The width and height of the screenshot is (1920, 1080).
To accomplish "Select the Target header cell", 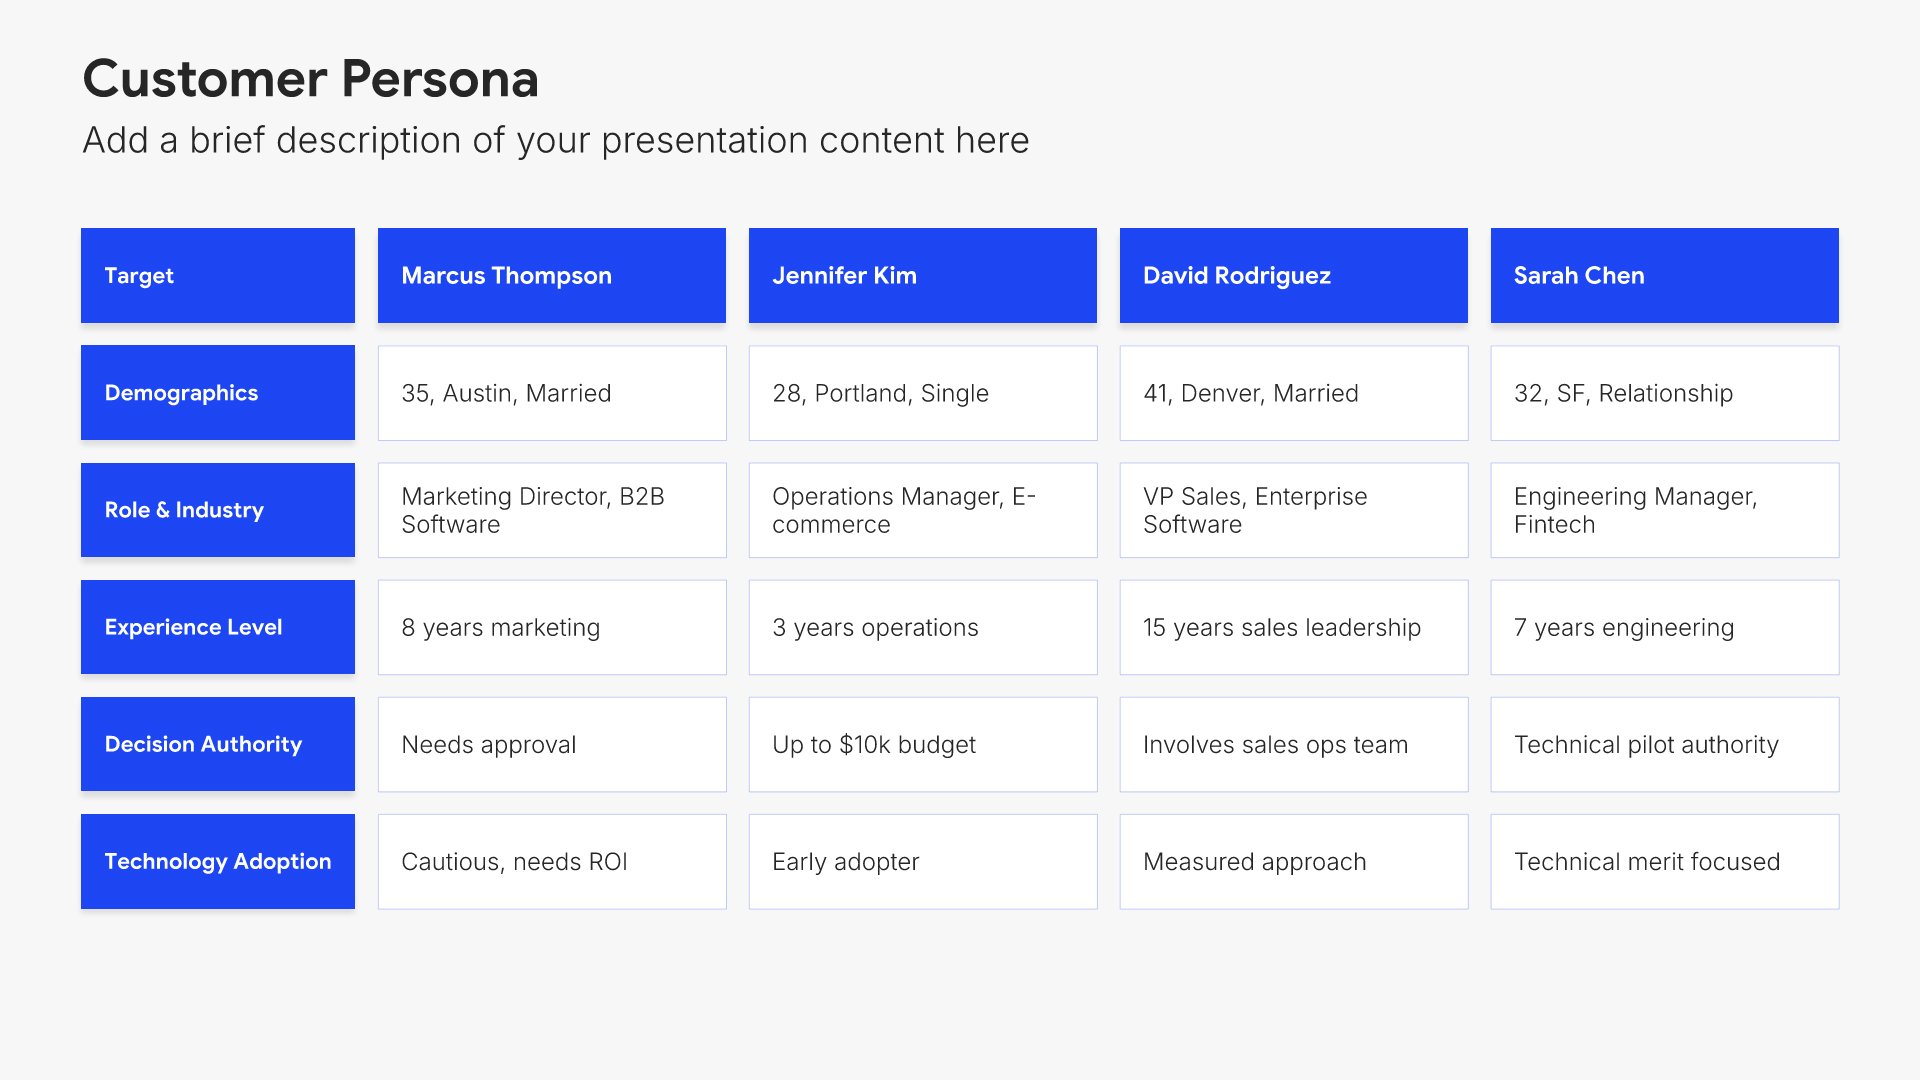I will tap(218, 275).
